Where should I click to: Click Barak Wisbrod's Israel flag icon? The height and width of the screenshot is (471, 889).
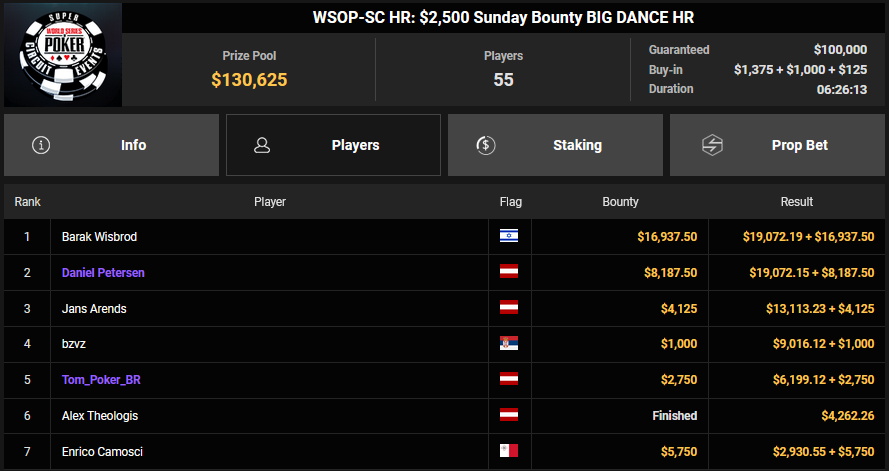tap(509, 237)
